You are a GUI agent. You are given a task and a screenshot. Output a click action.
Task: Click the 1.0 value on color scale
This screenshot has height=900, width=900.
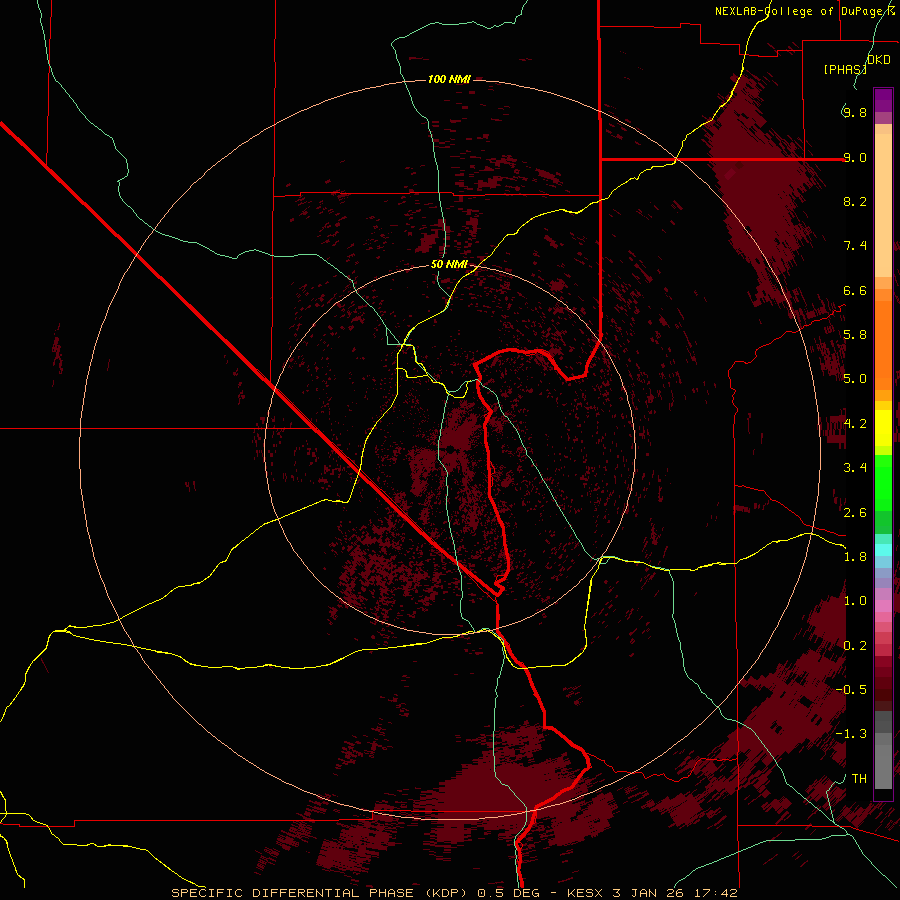[x=855, y=601]
